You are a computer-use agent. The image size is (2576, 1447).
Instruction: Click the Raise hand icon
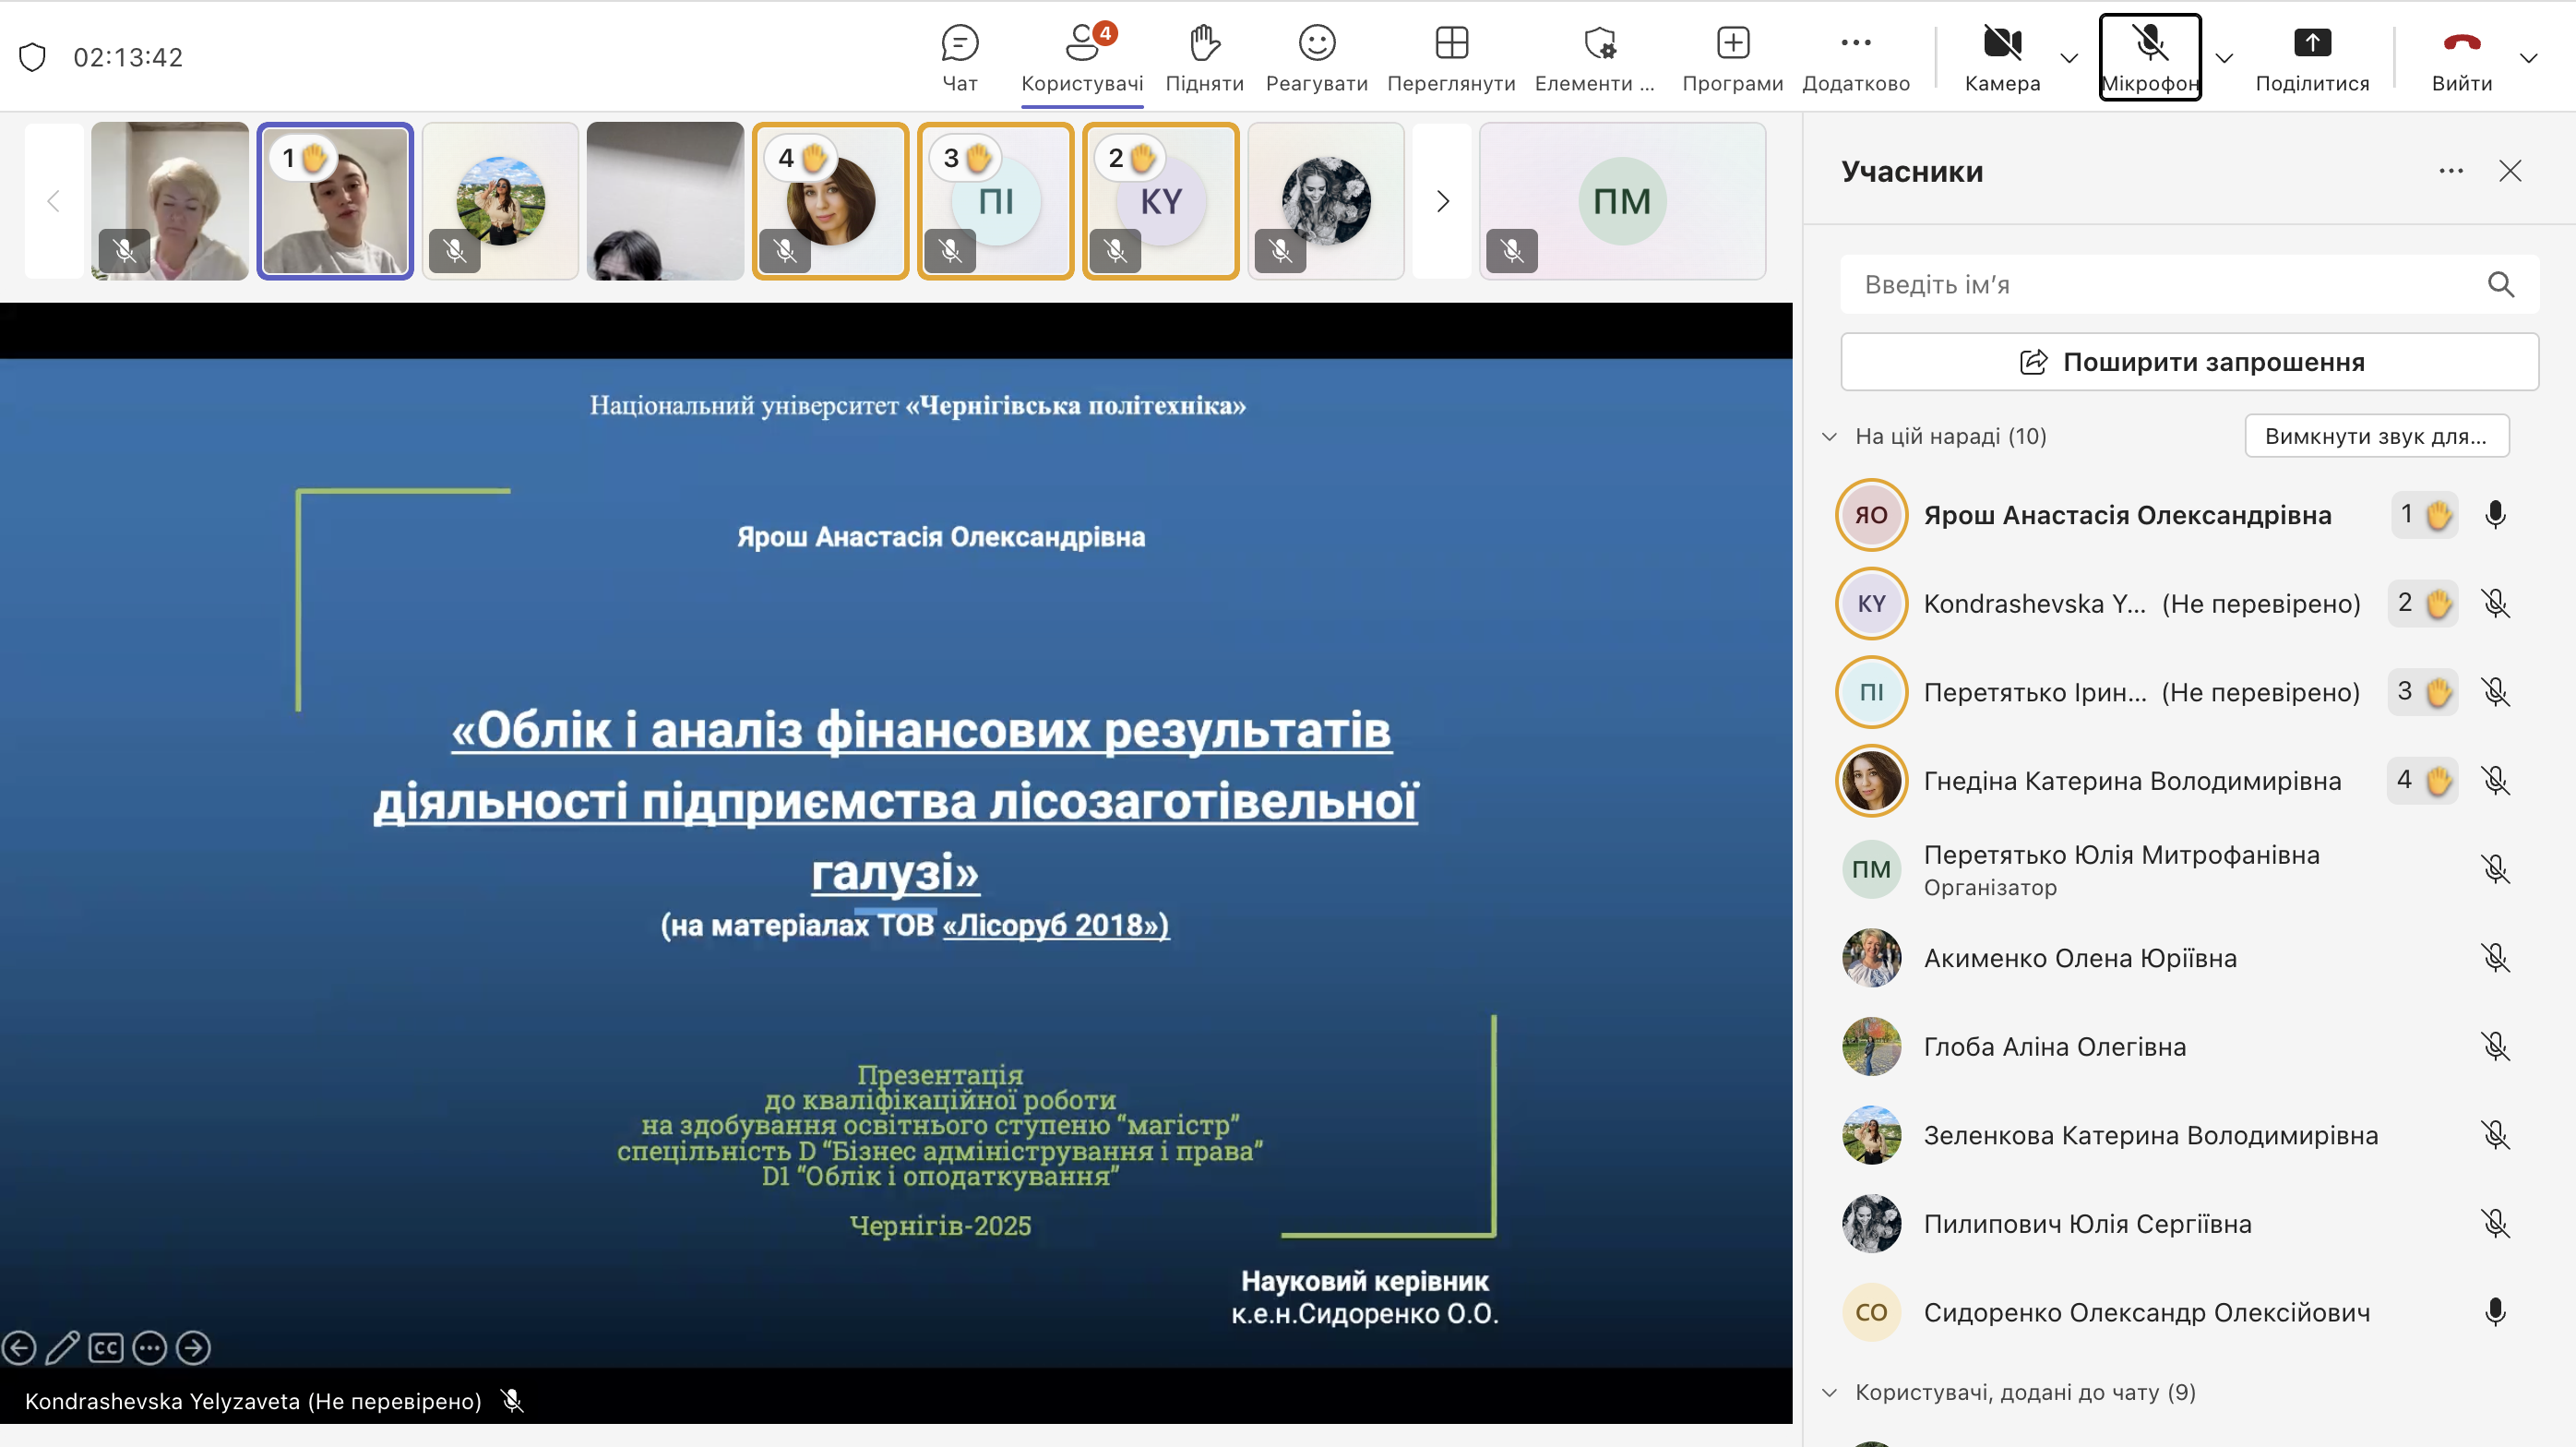pyautogui.click(x=1204, y=44)
